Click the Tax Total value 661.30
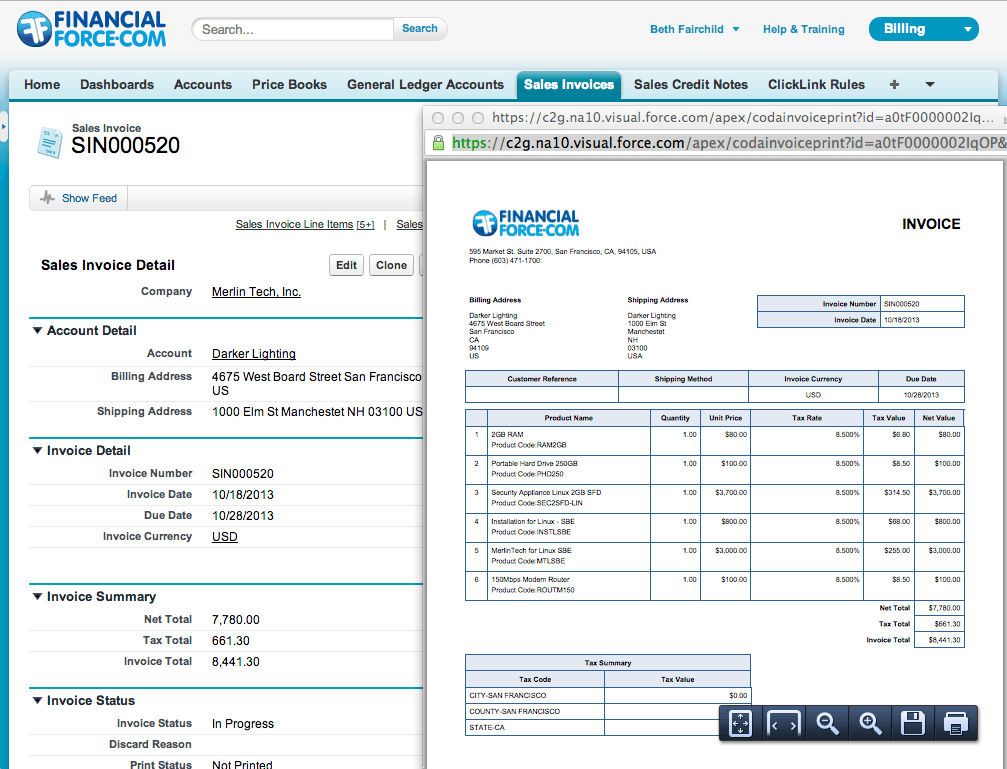 pyautogui.click(x=231, y=641)
